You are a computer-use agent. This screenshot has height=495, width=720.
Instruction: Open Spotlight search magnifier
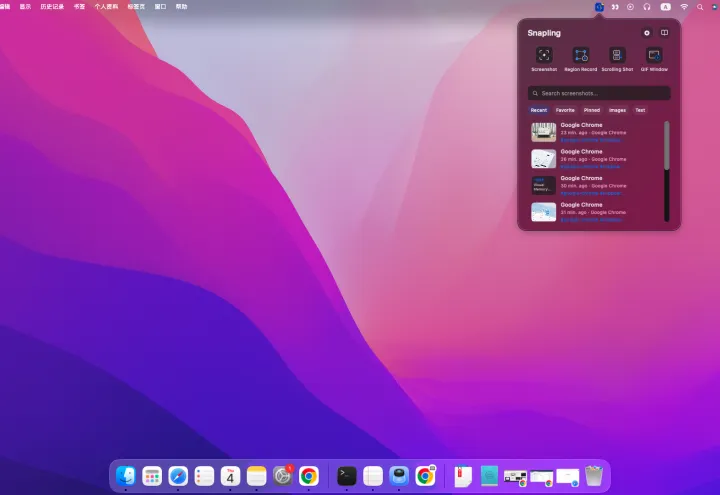tap(700, 7)
